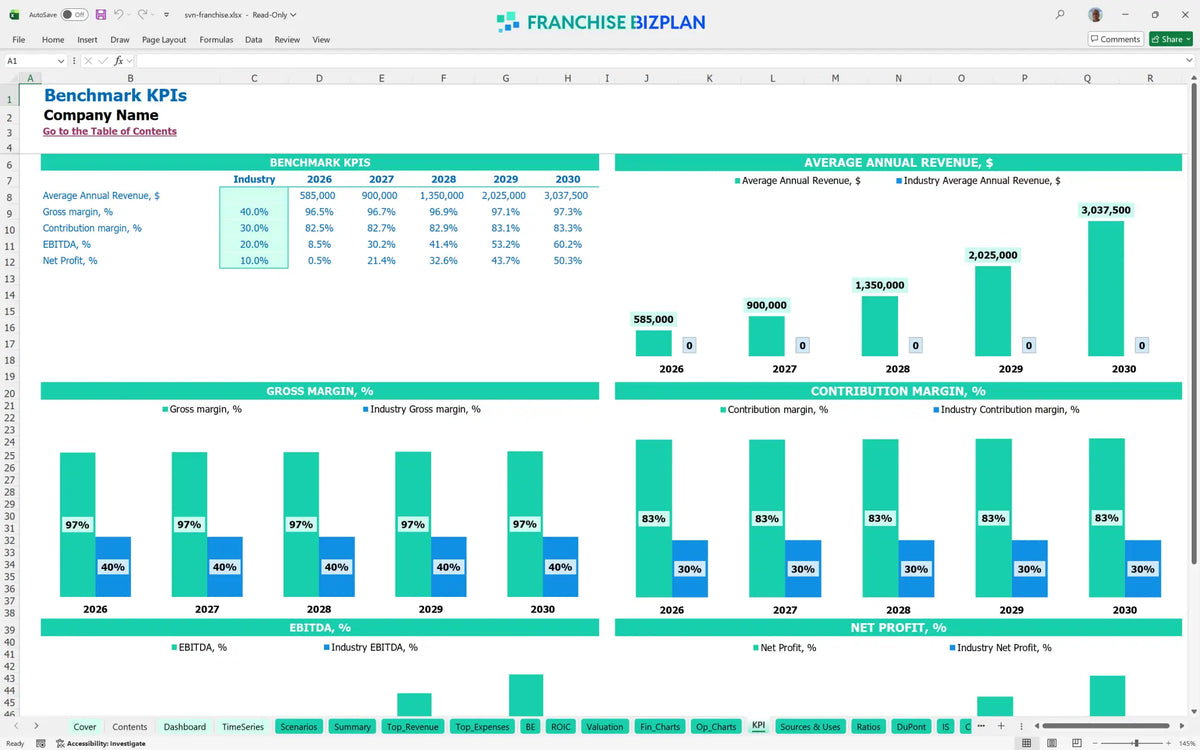This screenshot has width=1200, height=750.
Task: Open the Dashboard sheet tab
Action: click(185, 727)
